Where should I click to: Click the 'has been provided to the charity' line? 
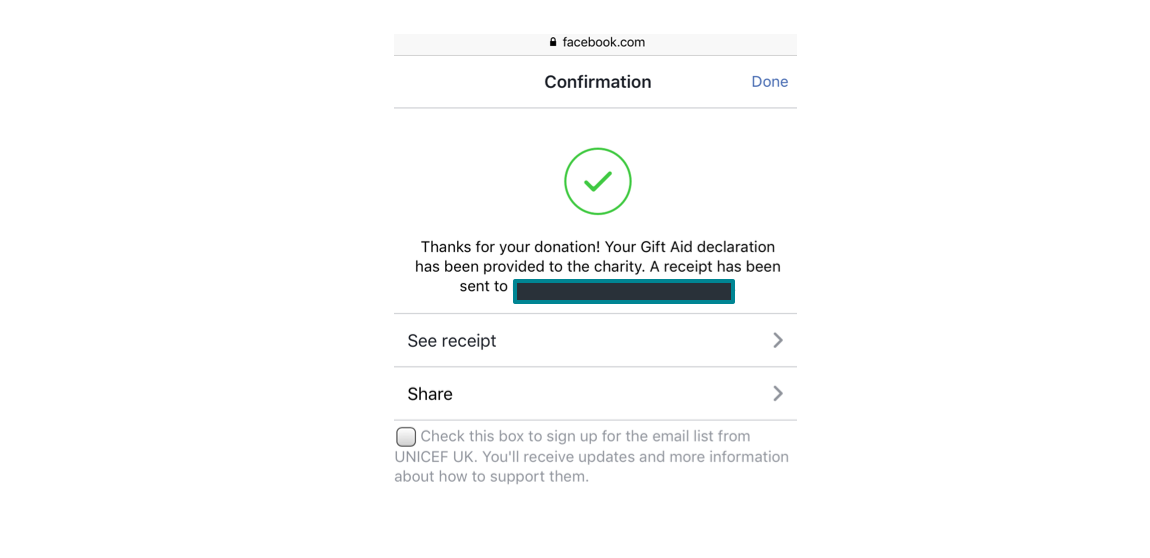529,267
